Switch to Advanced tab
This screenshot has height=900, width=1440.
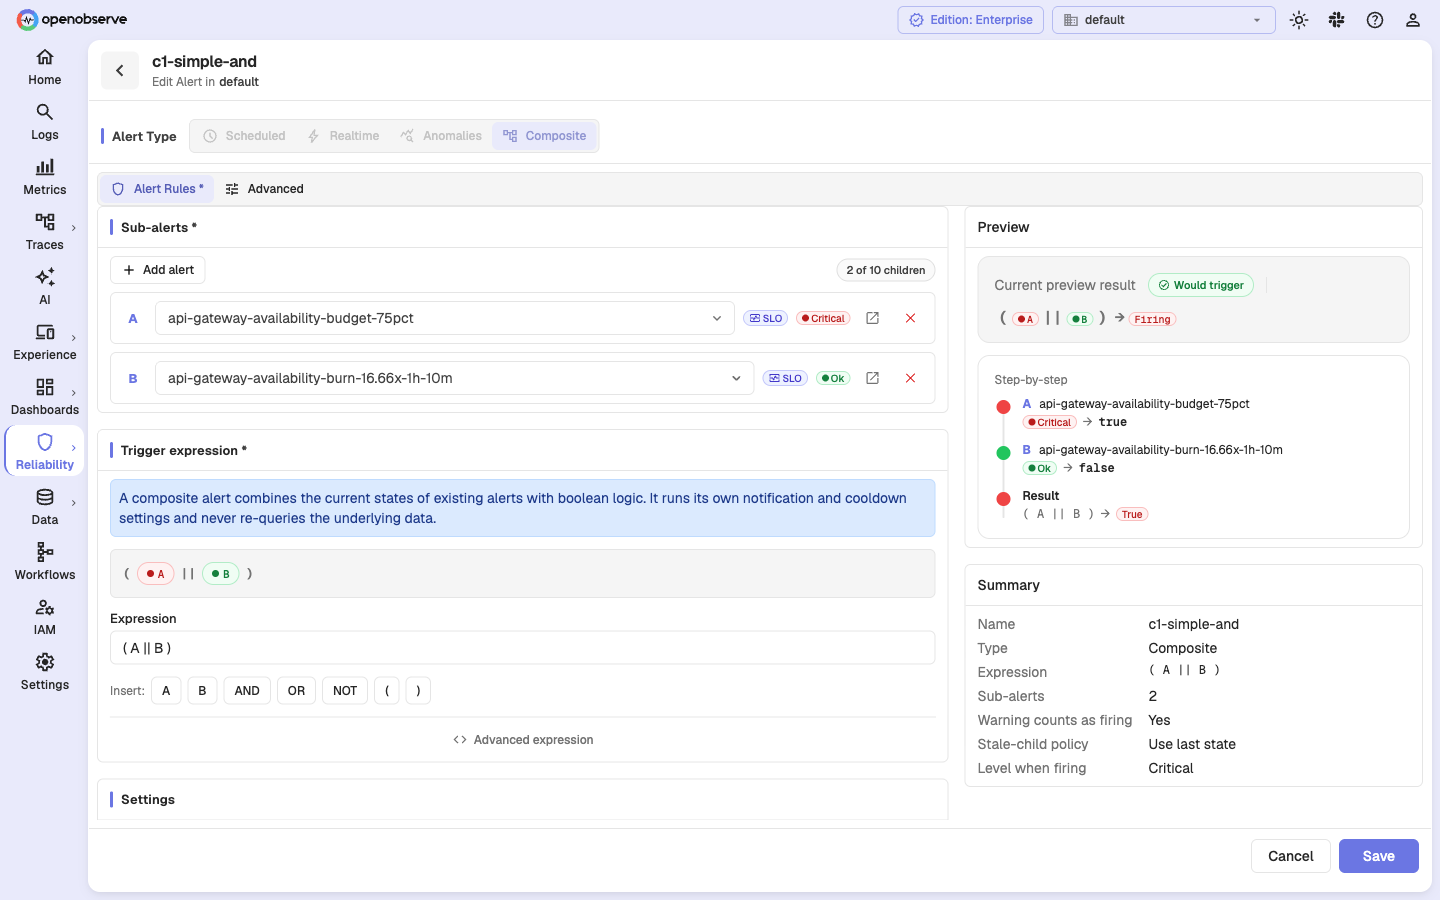[265, 189]
